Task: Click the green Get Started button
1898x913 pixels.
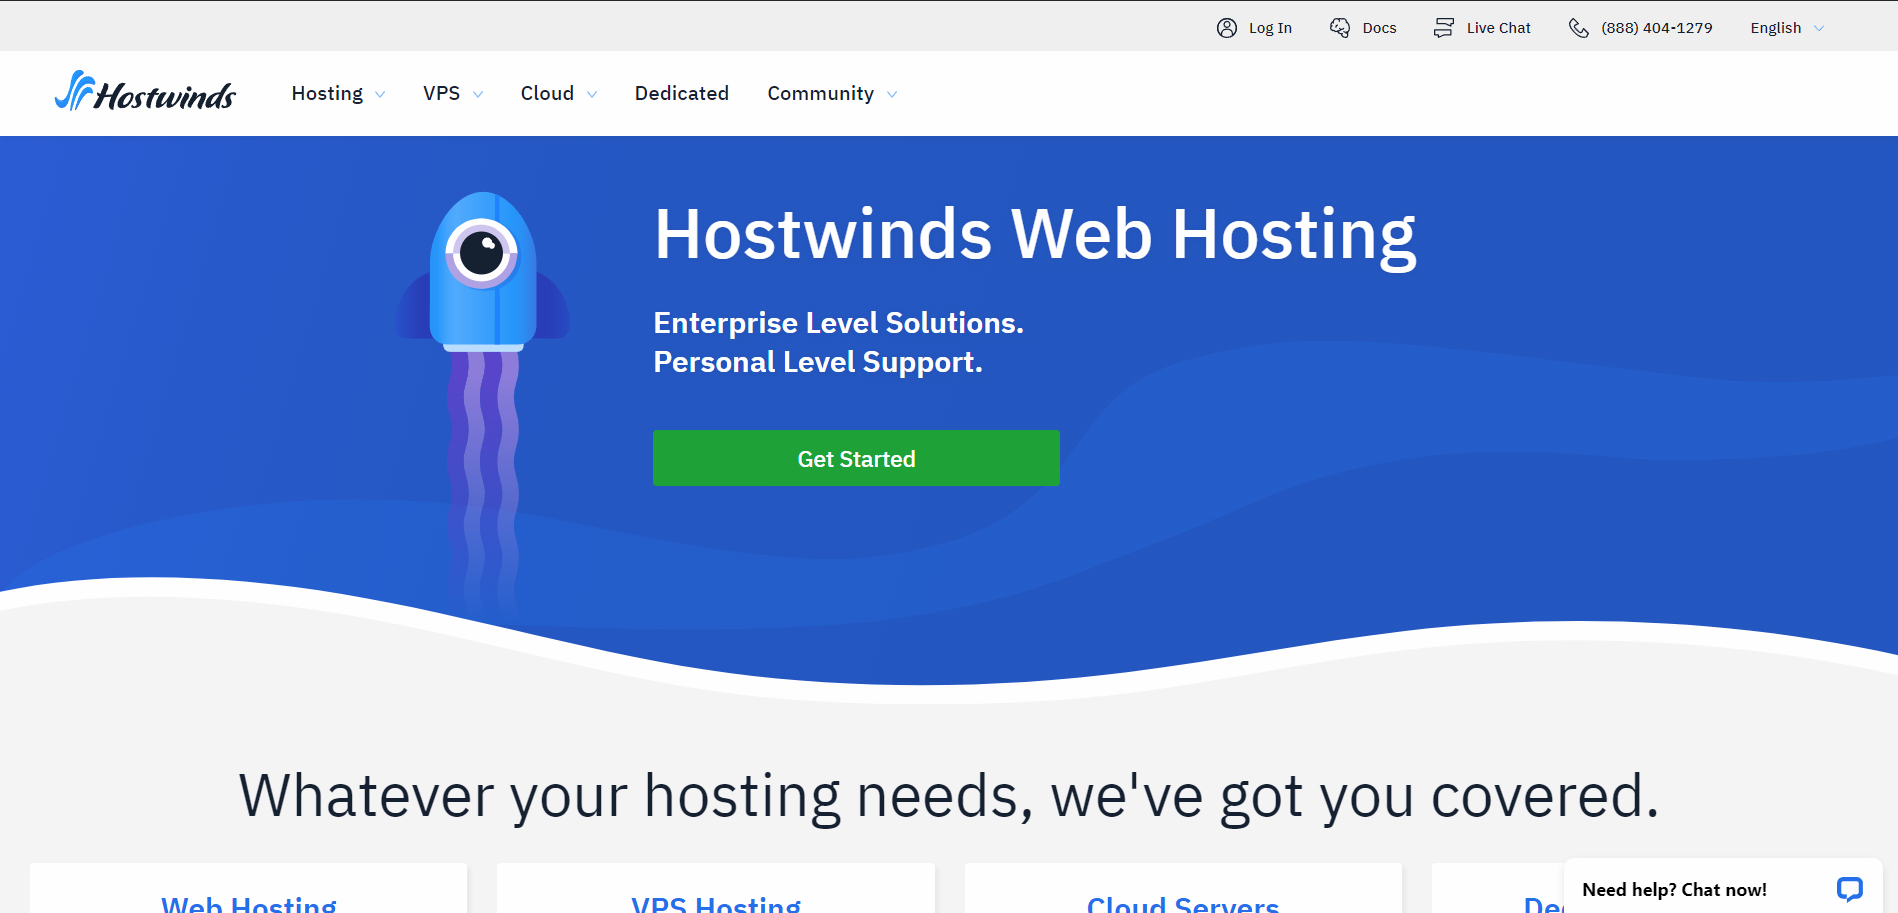Action: click(856, 458)
